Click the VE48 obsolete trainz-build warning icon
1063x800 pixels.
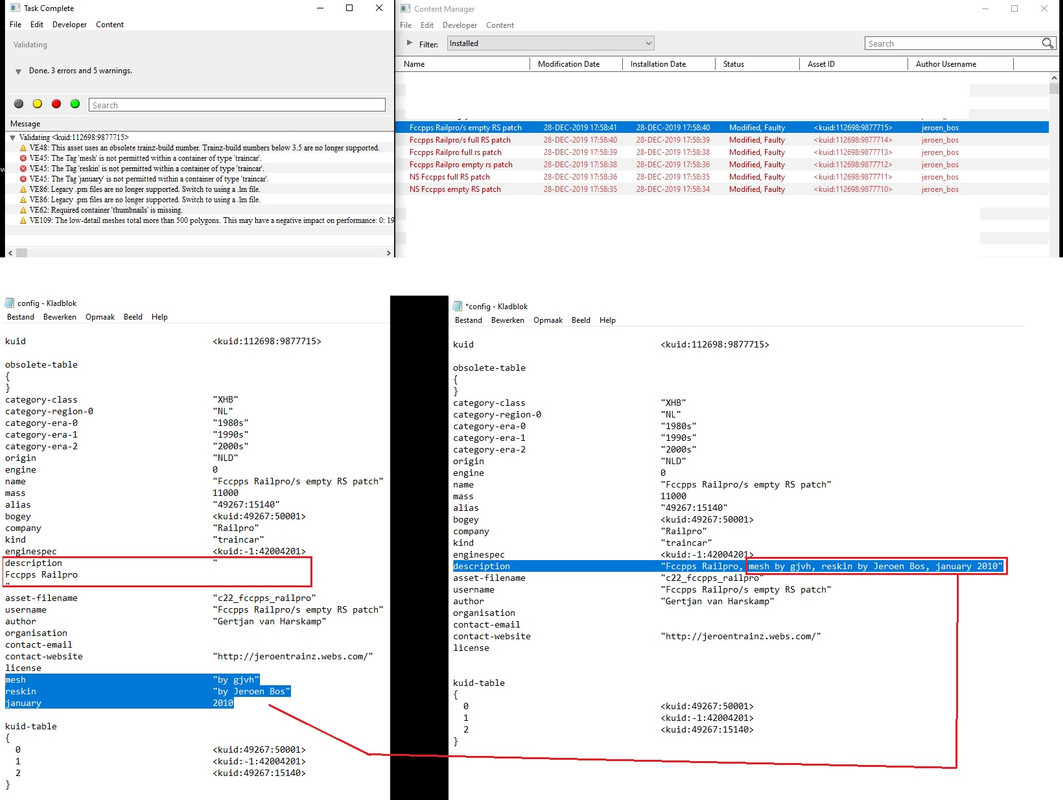point(23,148)
